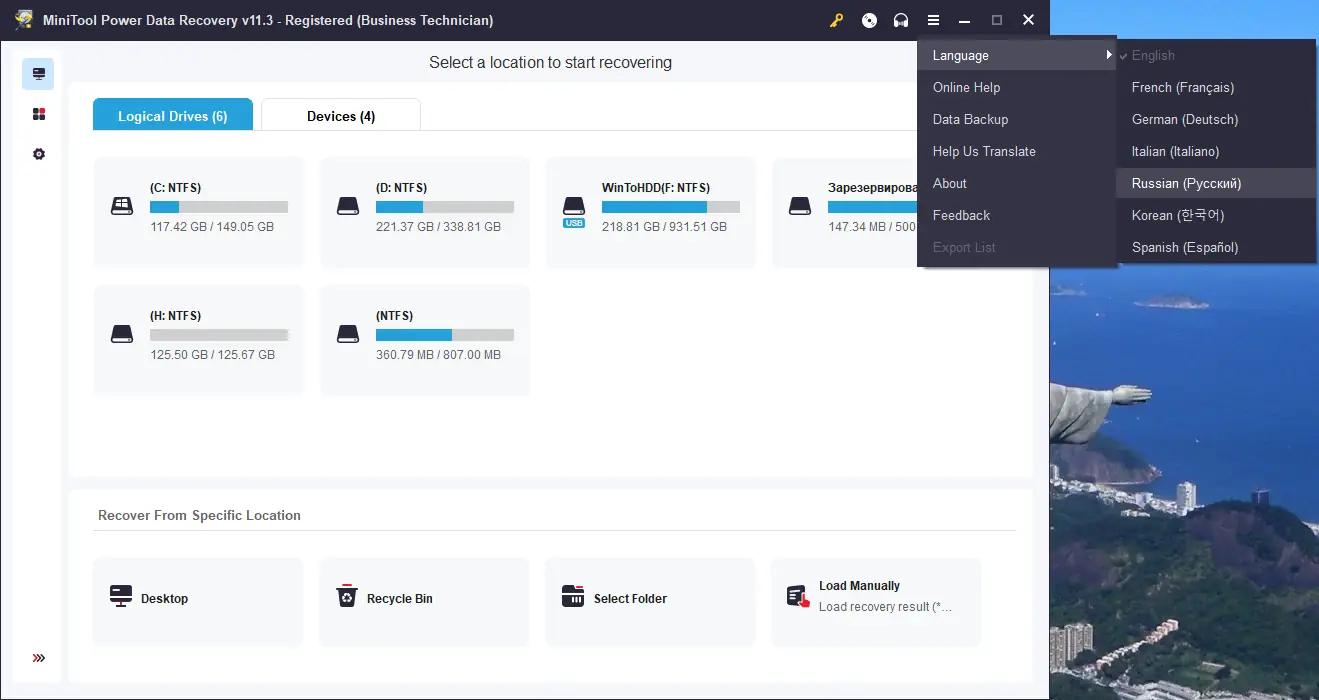1319x700 pixels.
Task: Click the Load Manually icon
Action: point(798,597)
